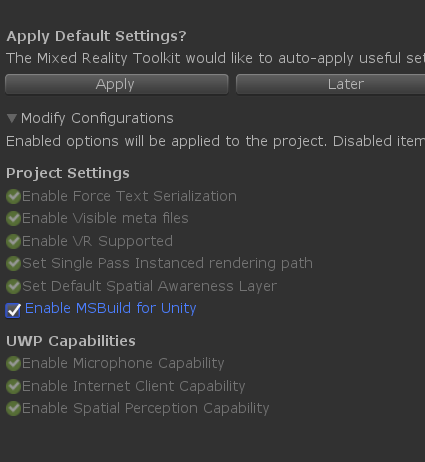The height and width of the screenshot is (462, 425).
Task: Click the Modify Configurations foldout label
Action: 97,118
